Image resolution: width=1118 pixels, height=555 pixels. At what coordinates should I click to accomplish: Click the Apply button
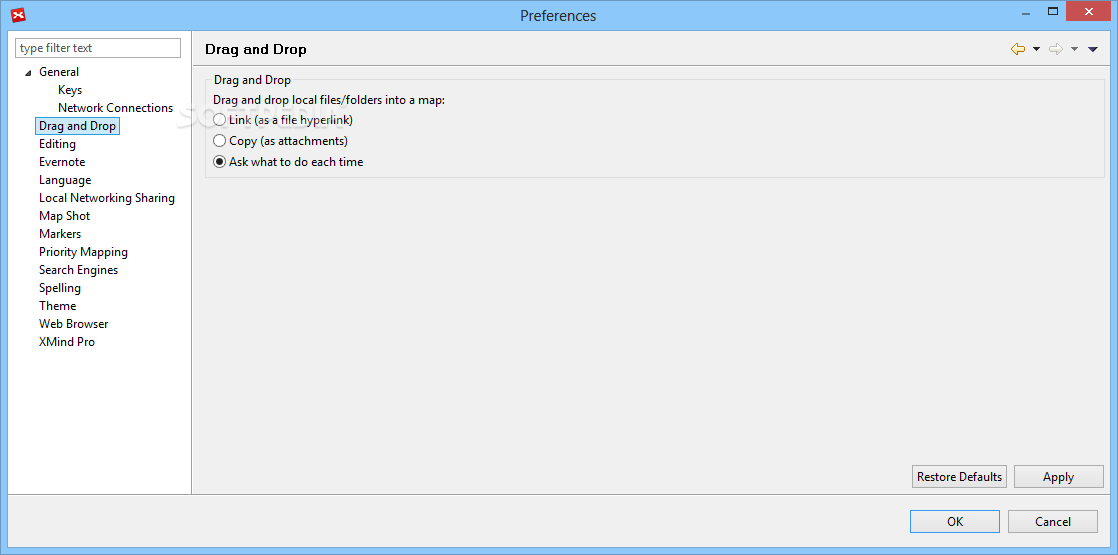click(x=1058, y=477)
